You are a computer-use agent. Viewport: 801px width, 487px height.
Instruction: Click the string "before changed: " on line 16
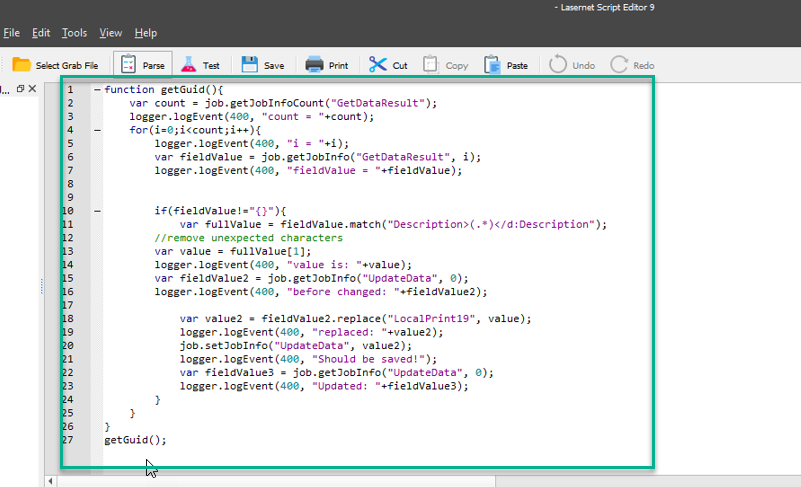click(x=343, y=292)
